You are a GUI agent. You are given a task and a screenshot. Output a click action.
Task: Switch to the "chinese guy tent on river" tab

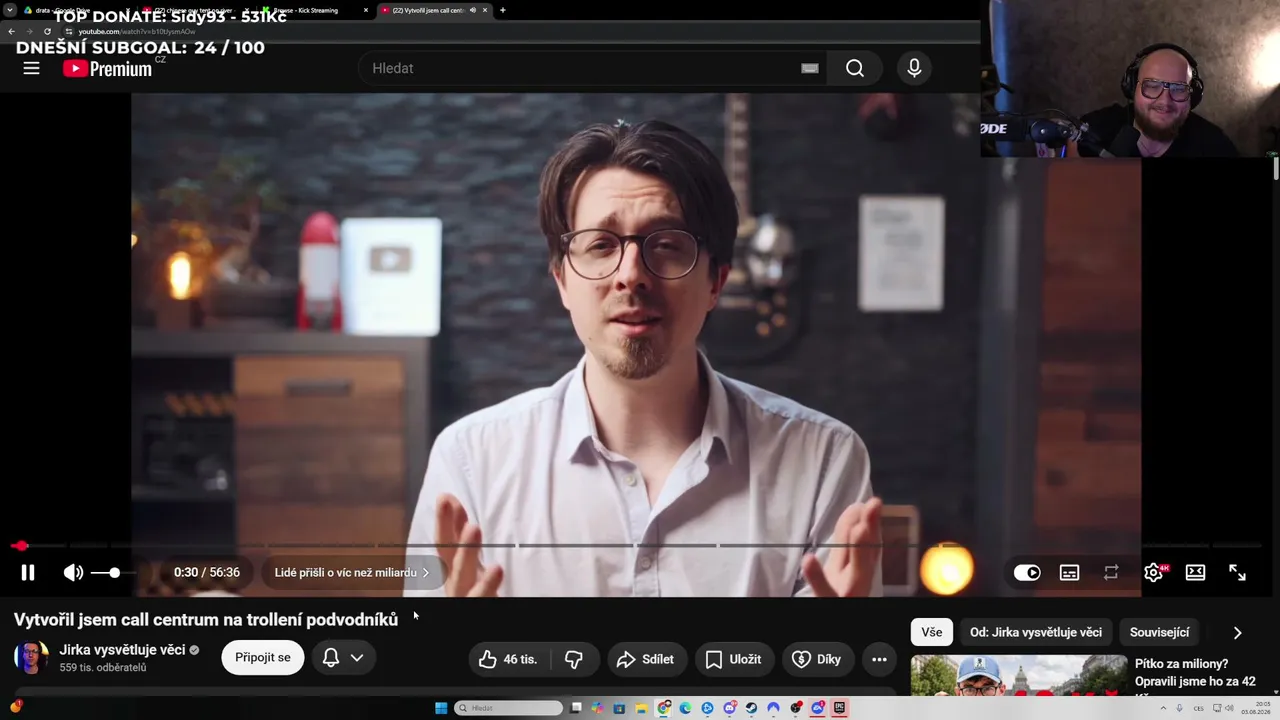pos(195,10)
